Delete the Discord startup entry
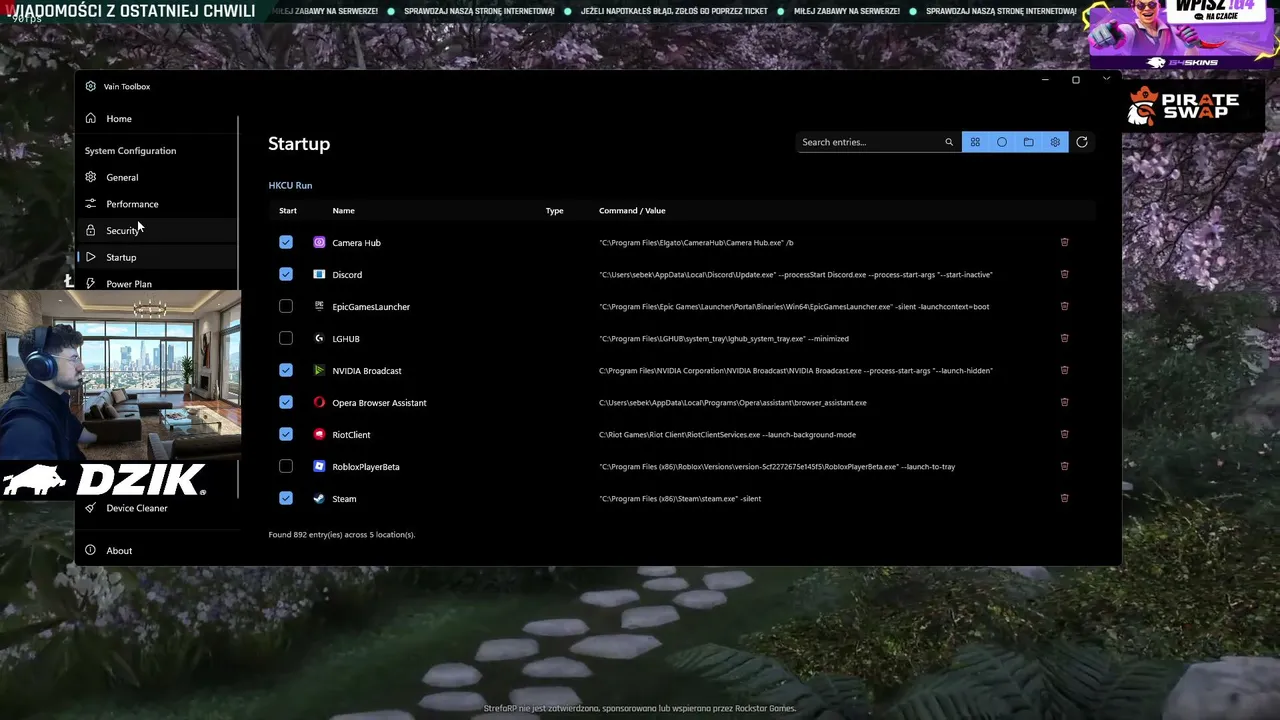The height and width of the screenshot is (720, 1280). click(x=1064, y=274)
